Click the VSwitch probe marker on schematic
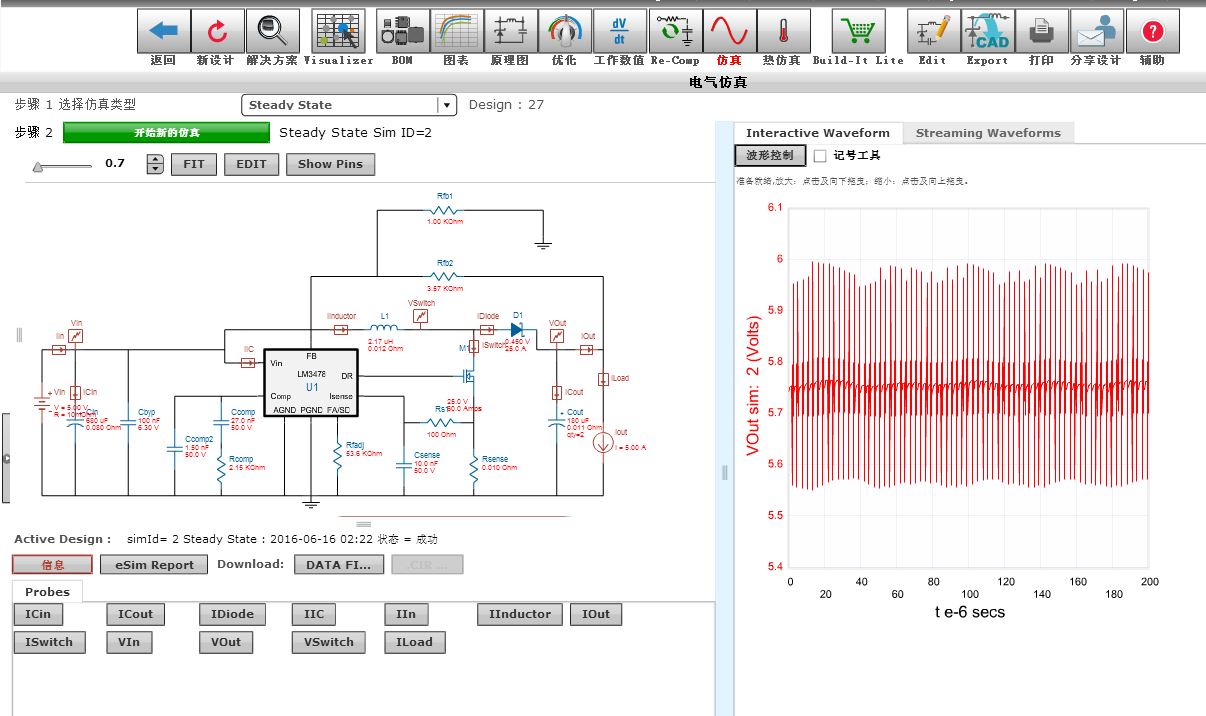This screenshot has height=716, width=1206. coord(421,317)
